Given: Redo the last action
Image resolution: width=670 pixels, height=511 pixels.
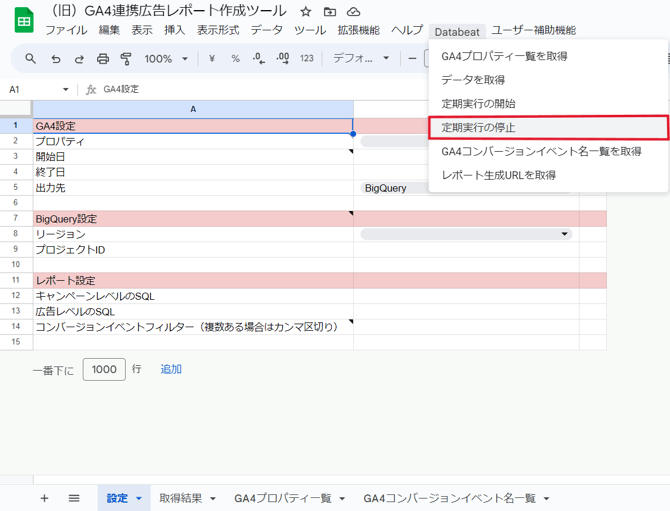Looking at the screenshot, I should pos(79,59).
